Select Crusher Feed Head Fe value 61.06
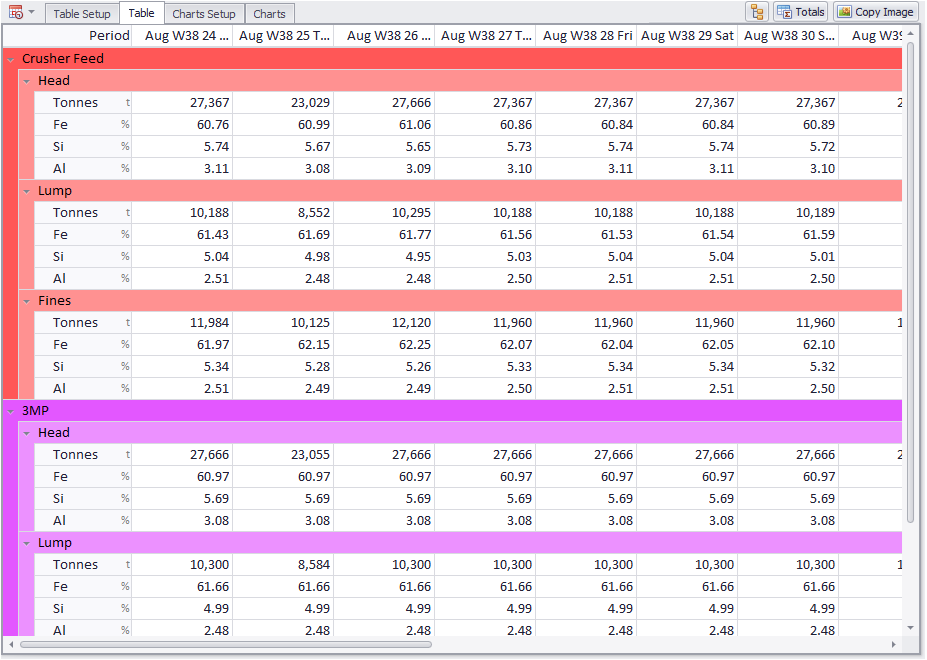This screenshot has width=927, height=660. pyautogui.click(x=384, y=125)
